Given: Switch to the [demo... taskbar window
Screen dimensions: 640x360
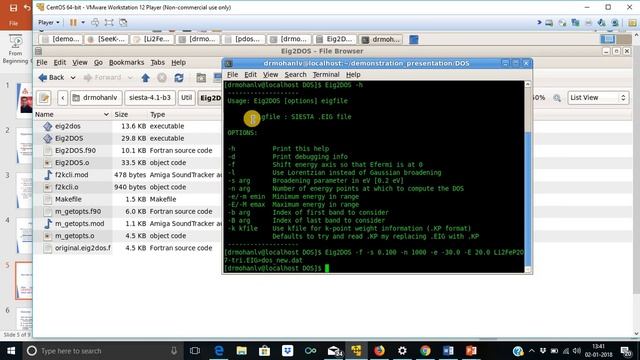Looking at the screenshot, I should (61, 39).
